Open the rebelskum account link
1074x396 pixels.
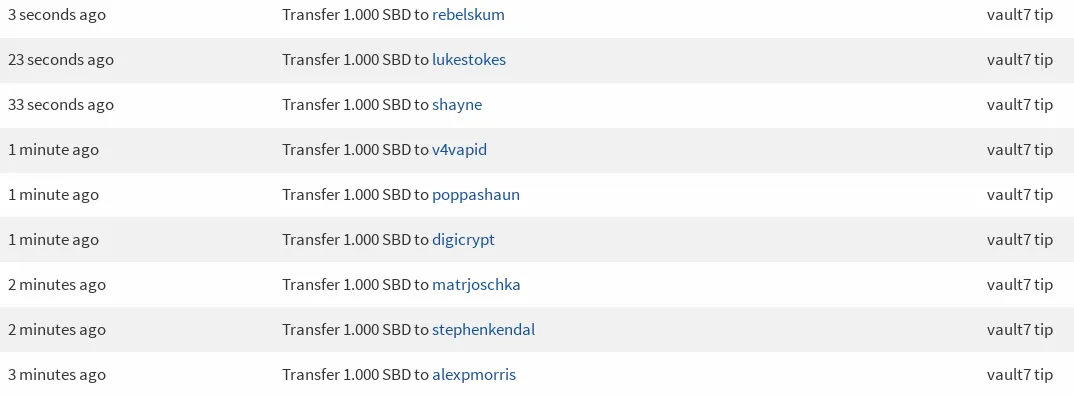(469, 14)
